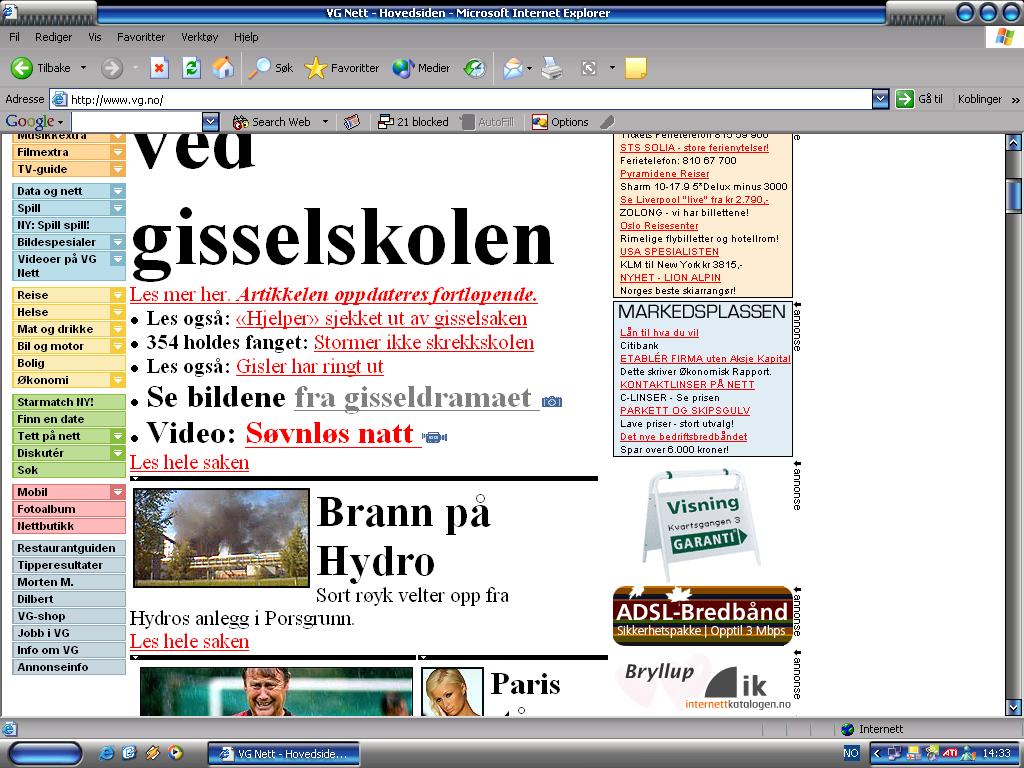Open the Hjelp menu
The height and width of the screenshot is (768, 1024).
[246, 37]
